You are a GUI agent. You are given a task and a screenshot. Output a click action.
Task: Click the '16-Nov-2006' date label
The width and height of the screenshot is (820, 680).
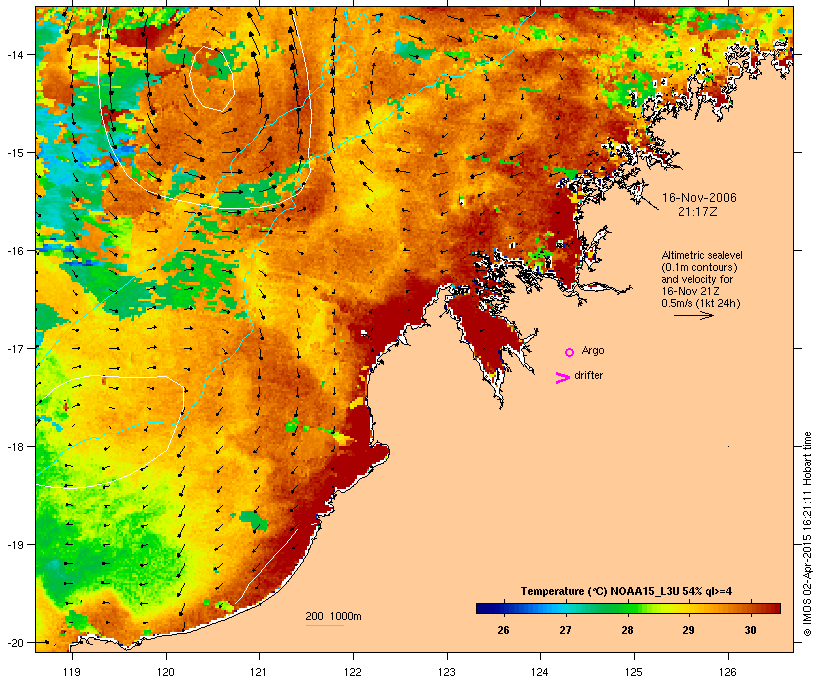tap(699, 198)
